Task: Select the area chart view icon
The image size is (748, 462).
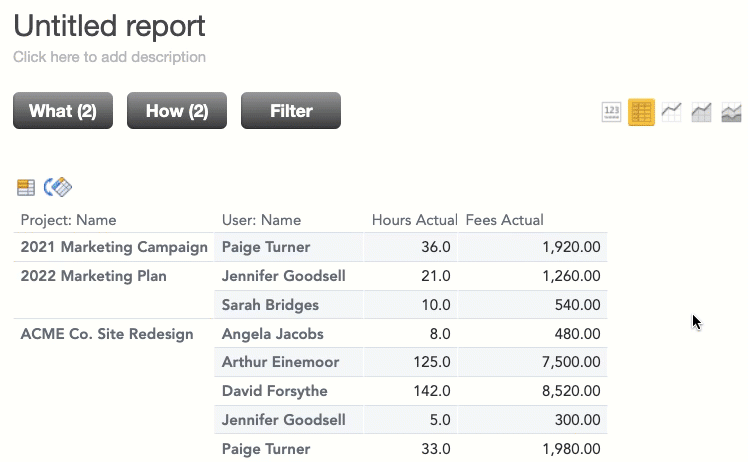Action: tap(731, 113)
